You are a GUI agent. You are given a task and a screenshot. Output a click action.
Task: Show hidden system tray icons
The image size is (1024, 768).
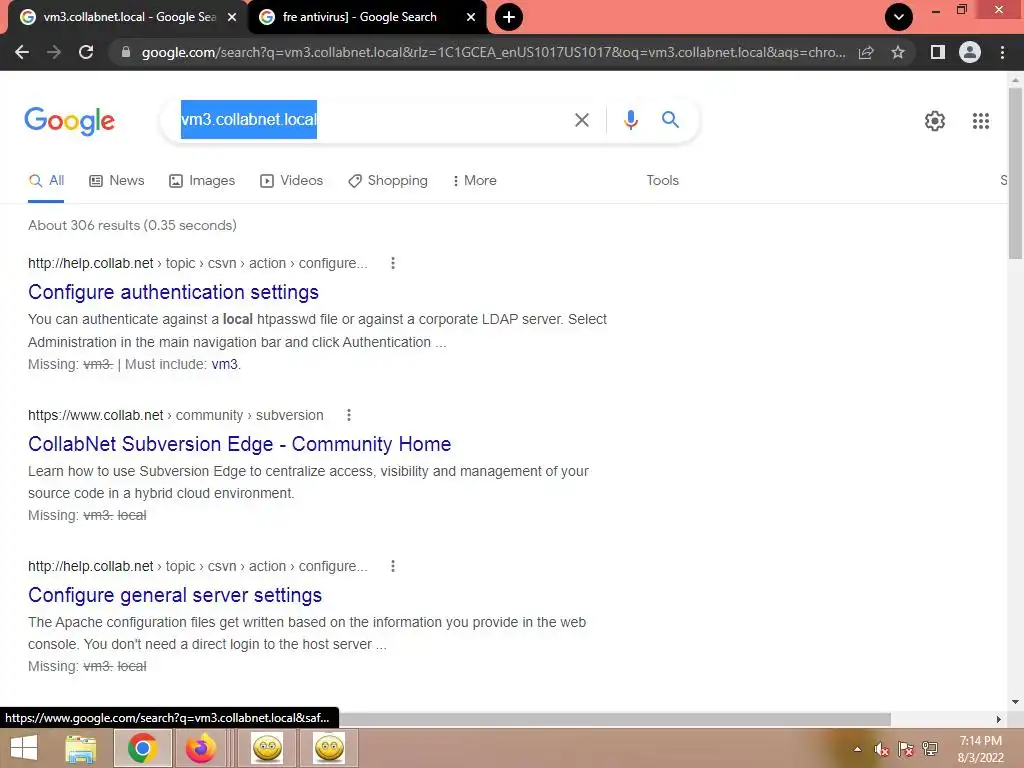pyautogui.click(x=857, y=749)
